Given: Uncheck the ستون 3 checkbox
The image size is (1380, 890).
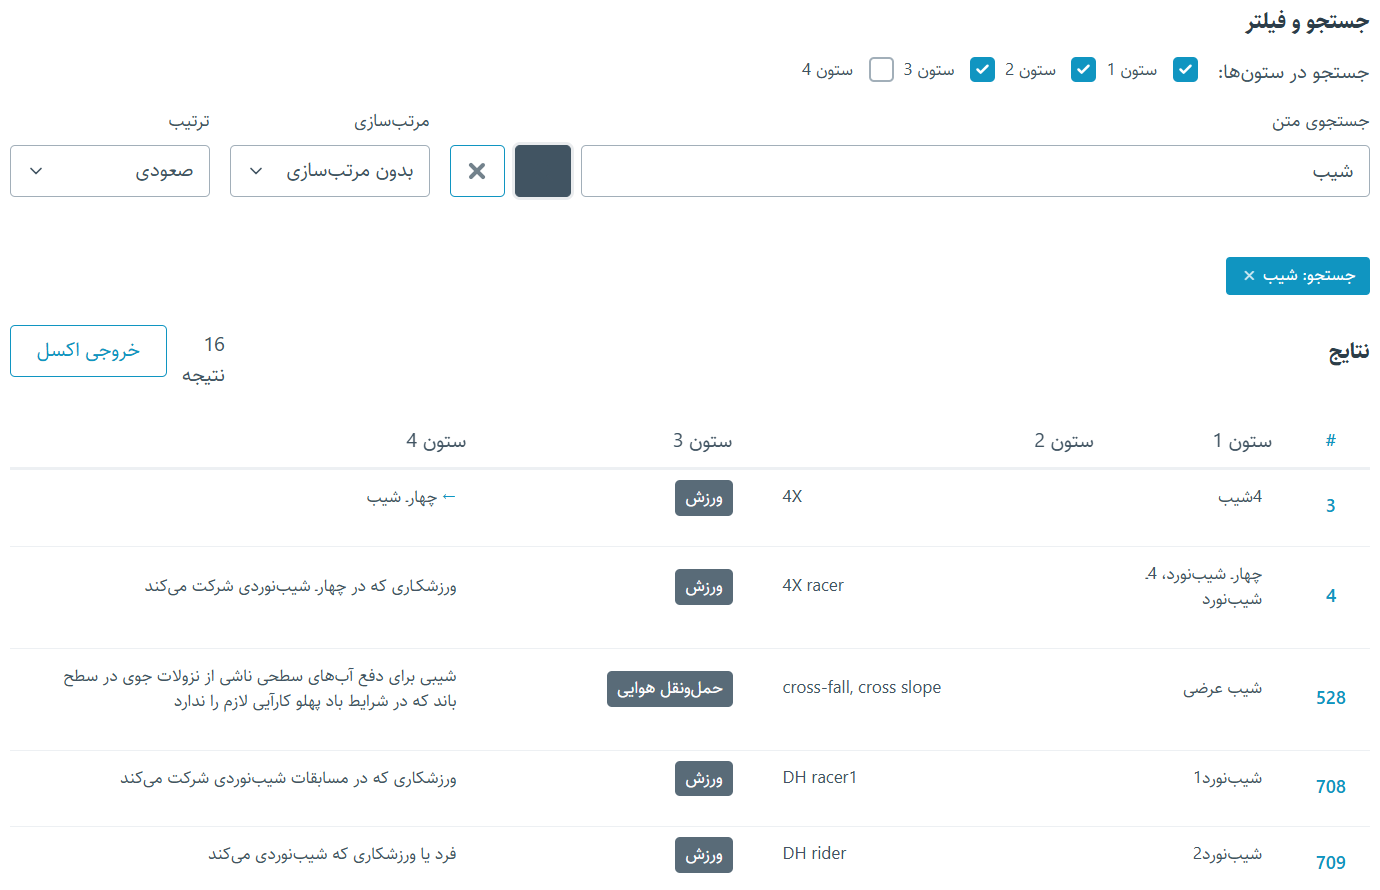Looking at the screenshot, I should click(x=982, y=70).
